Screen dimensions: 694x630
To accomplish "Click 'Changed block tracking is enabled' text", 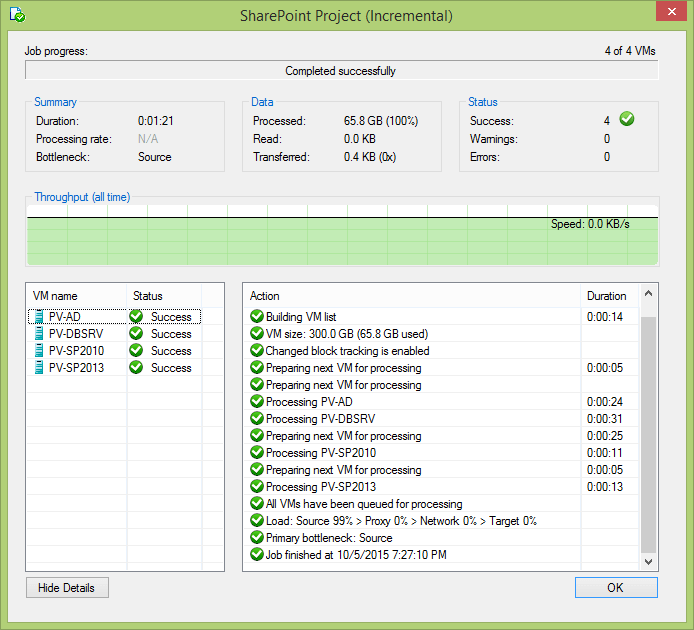I will tap(347, 351).
